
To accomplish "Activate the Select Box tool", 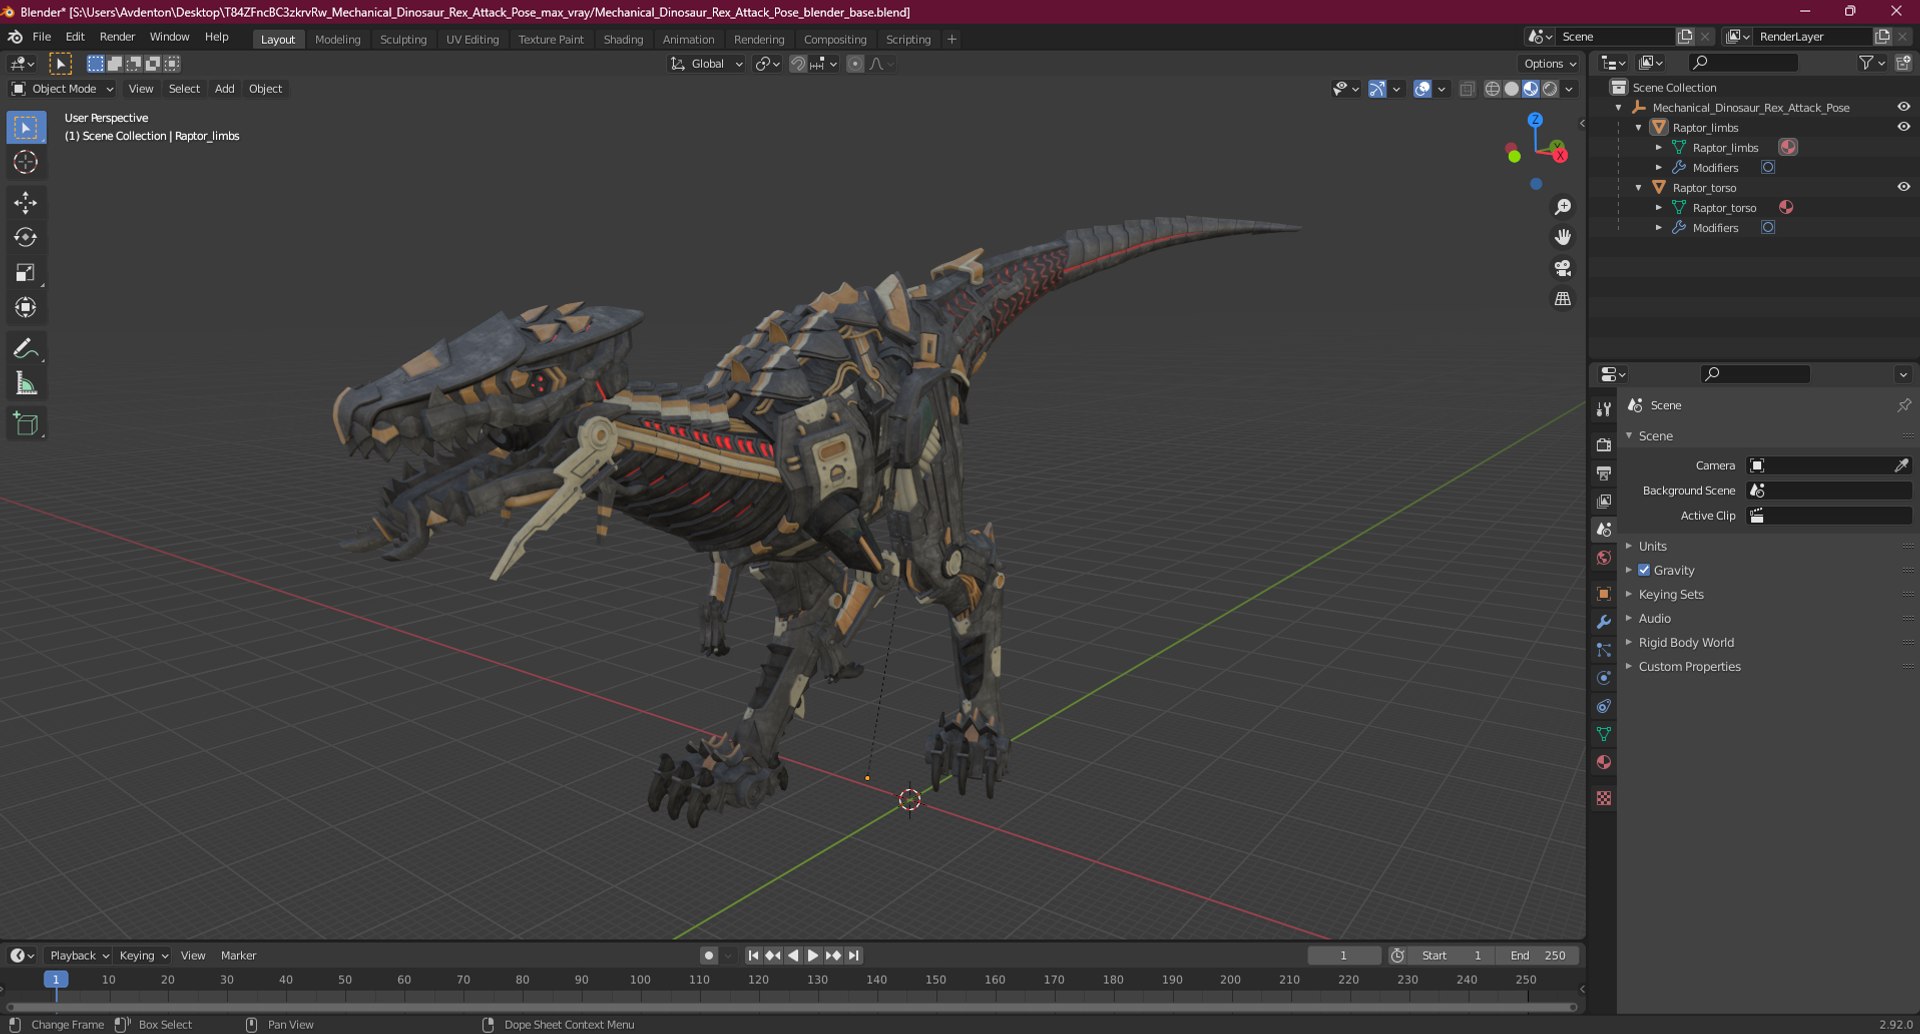I will tap(26, 127).
